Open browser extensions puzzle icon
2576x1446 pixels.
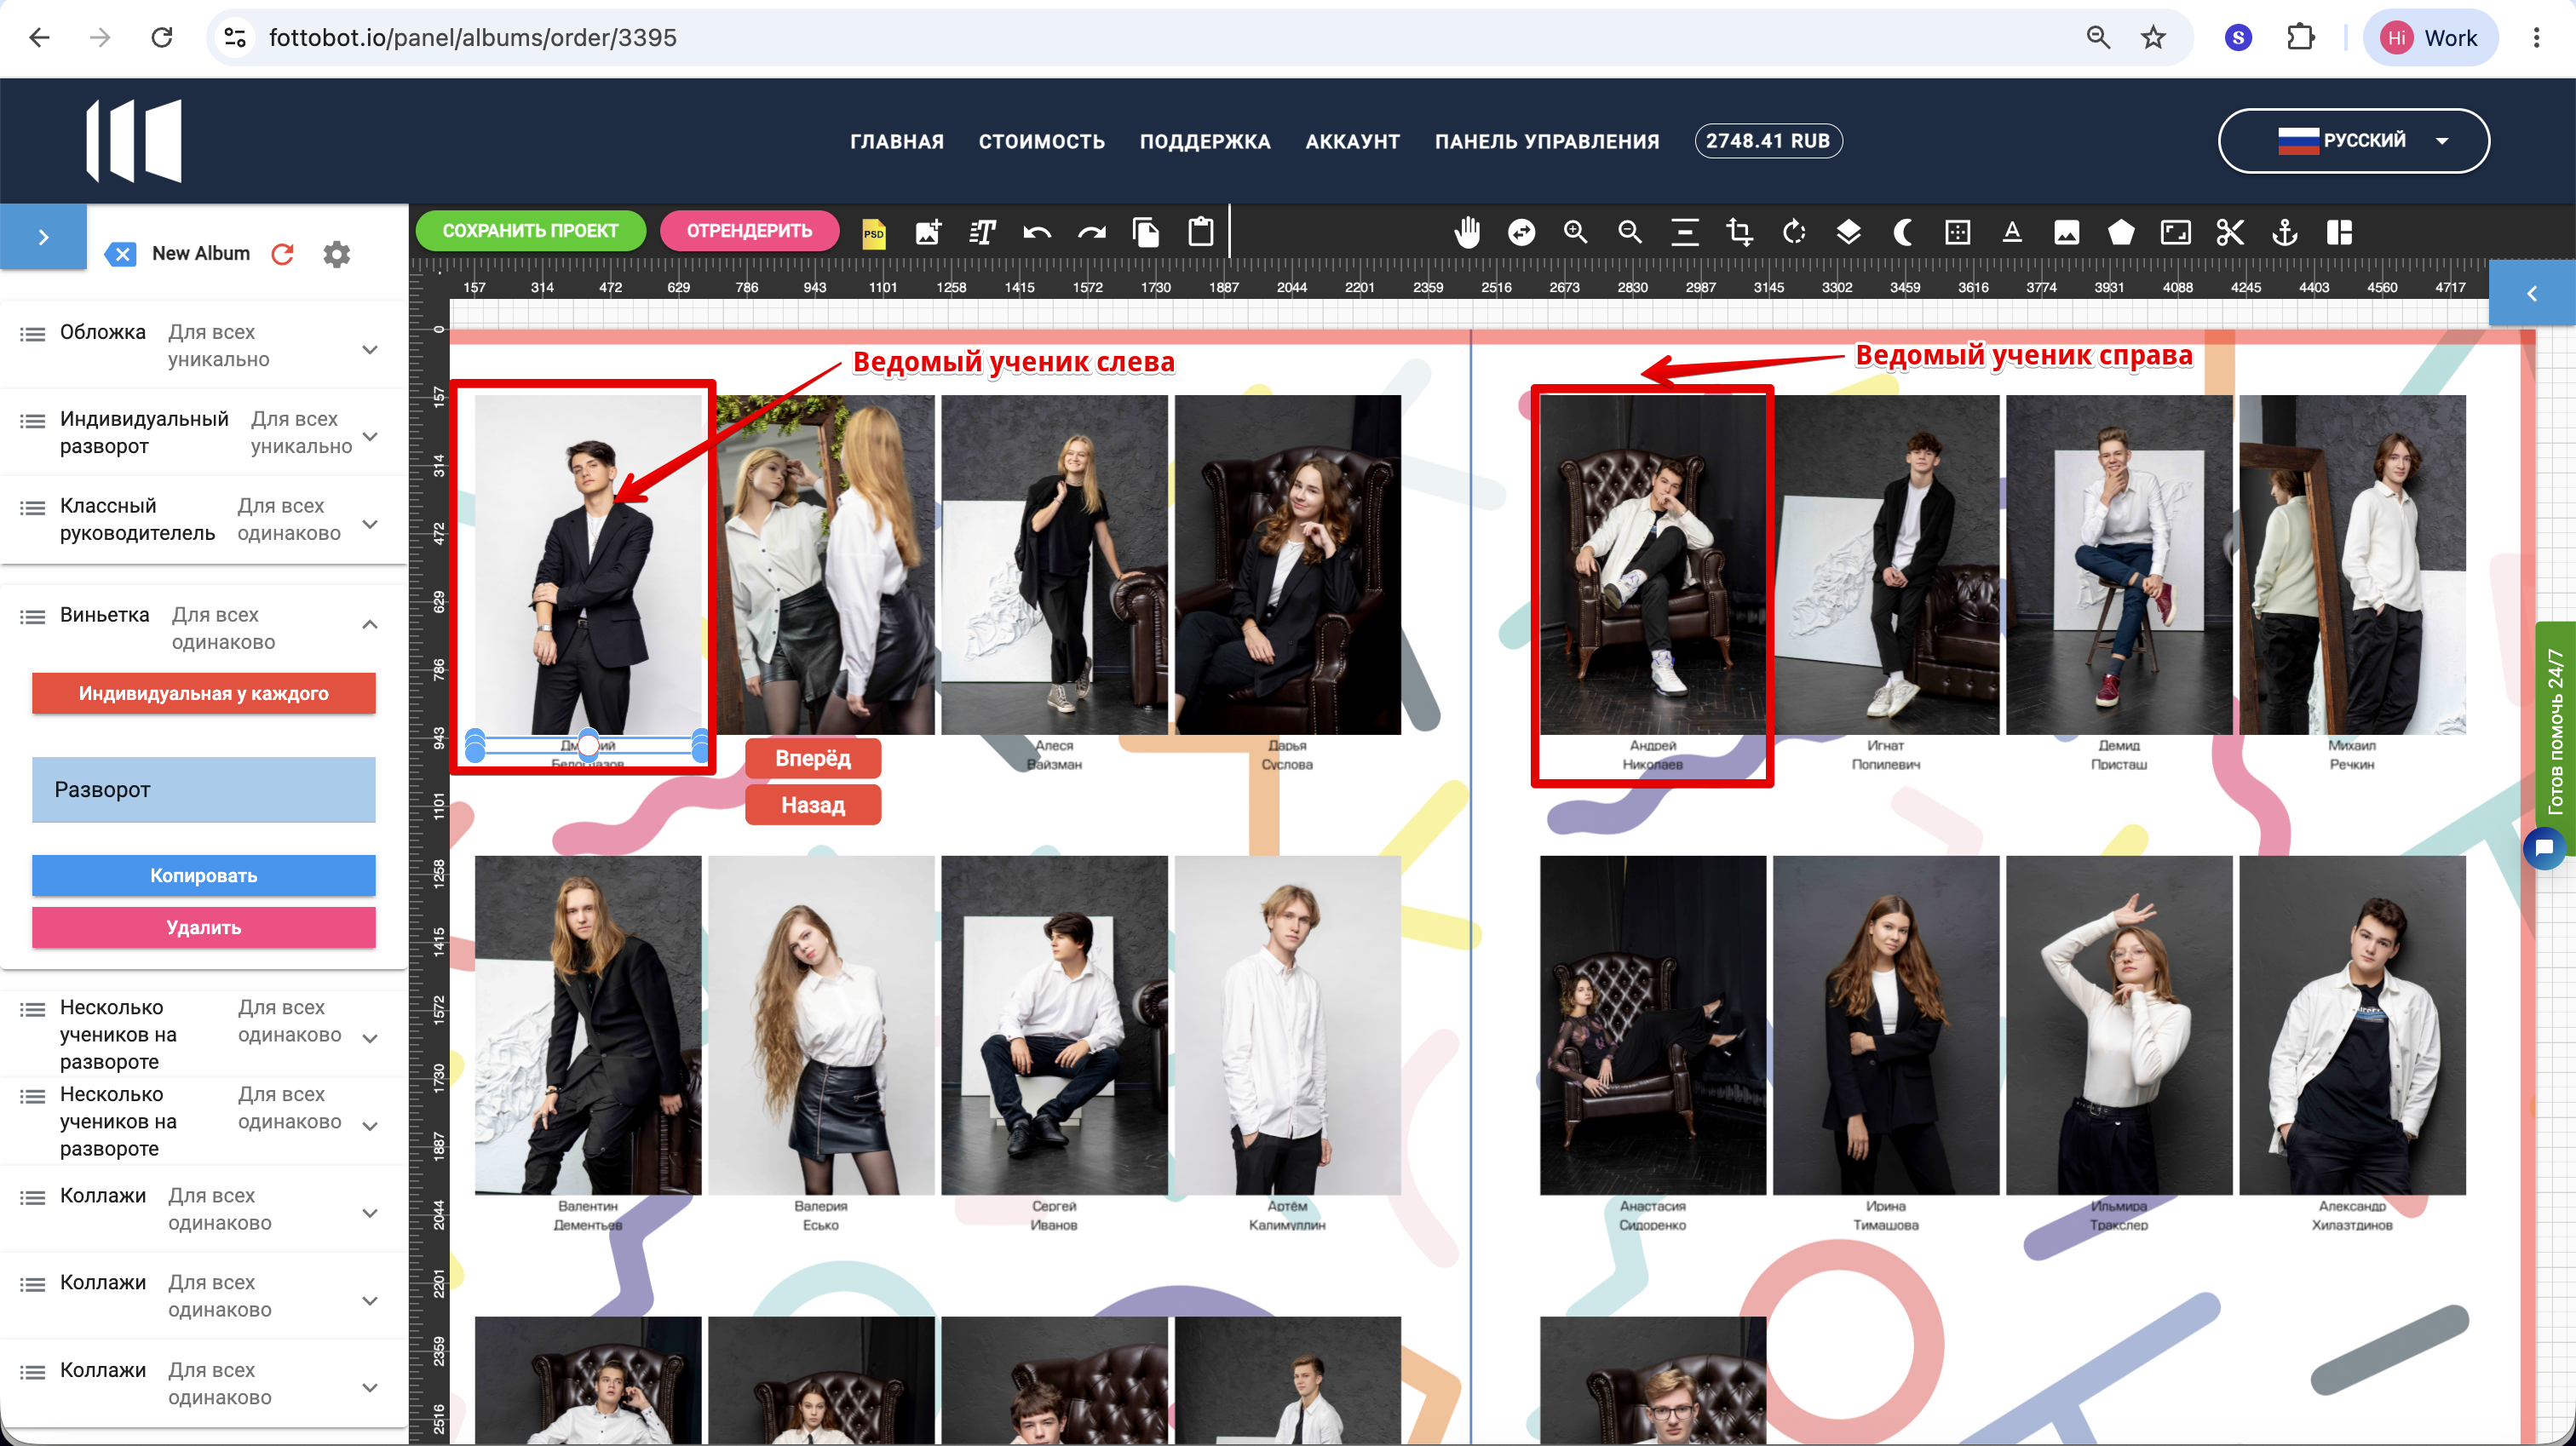pyautogui.click(x=2300, y=38)
